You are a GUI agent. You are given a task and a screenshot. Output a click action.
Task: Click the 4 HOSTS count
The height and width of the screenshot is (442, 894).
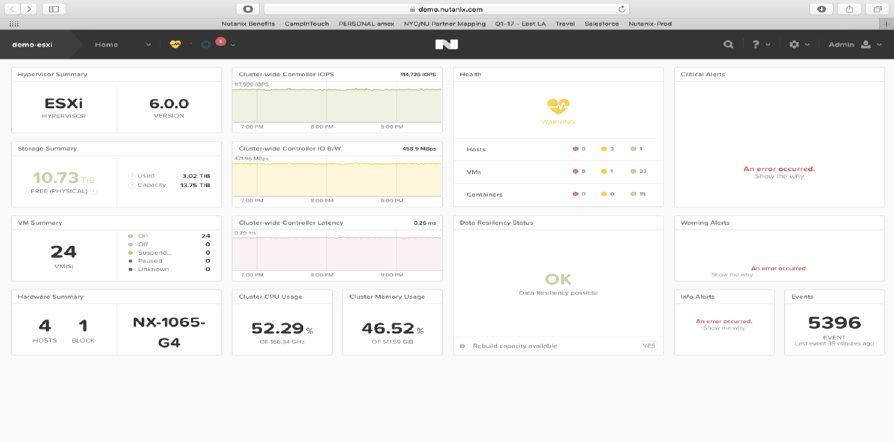(44, 326)
